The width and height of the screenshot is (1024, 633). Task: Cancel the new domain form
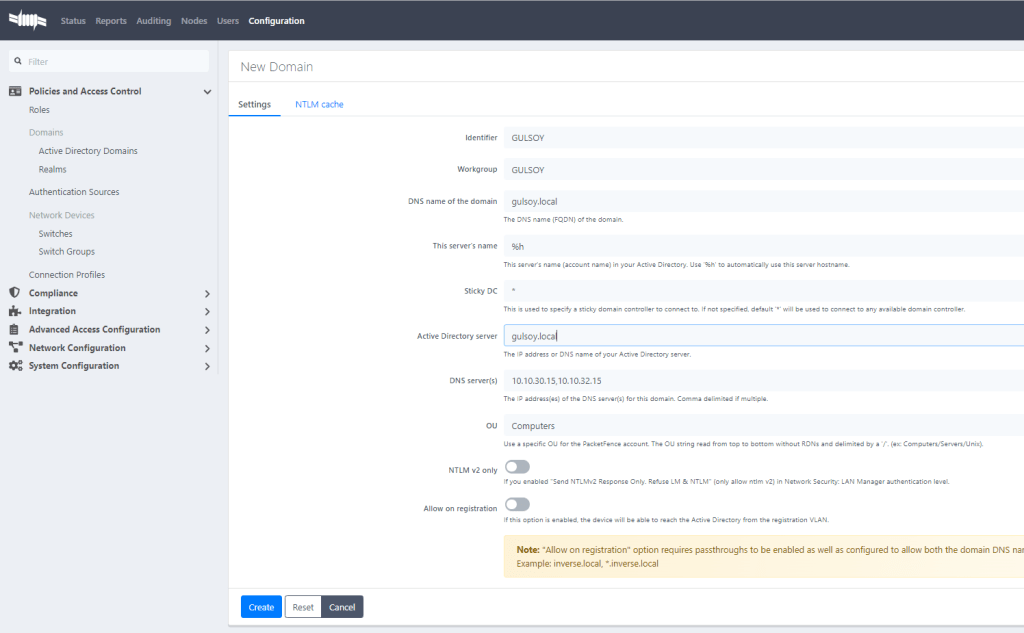tap(342, 607)
